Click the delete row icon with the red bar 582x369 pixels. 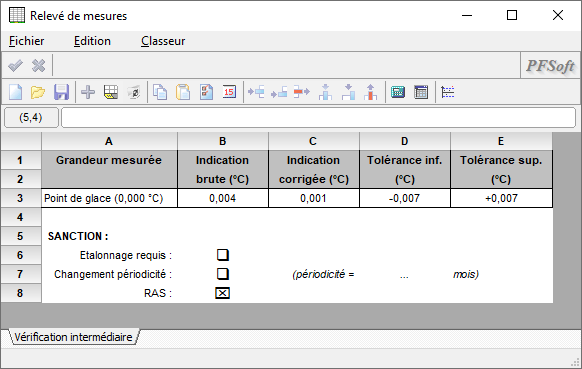coord(302,92)
